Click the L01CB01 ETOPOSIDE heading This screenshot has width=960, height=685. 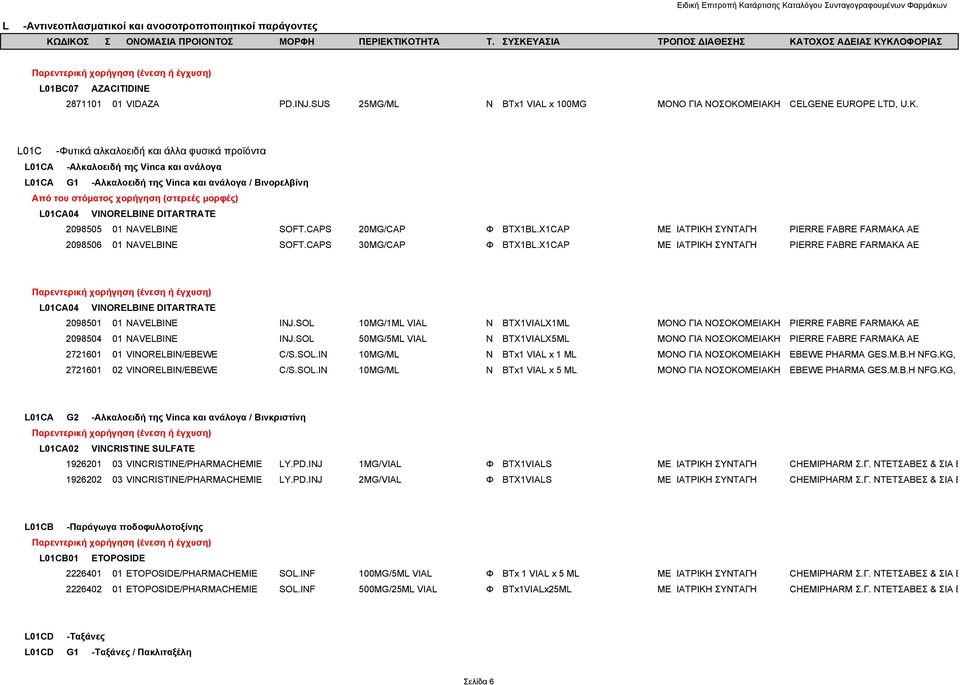tap(92, 558)
